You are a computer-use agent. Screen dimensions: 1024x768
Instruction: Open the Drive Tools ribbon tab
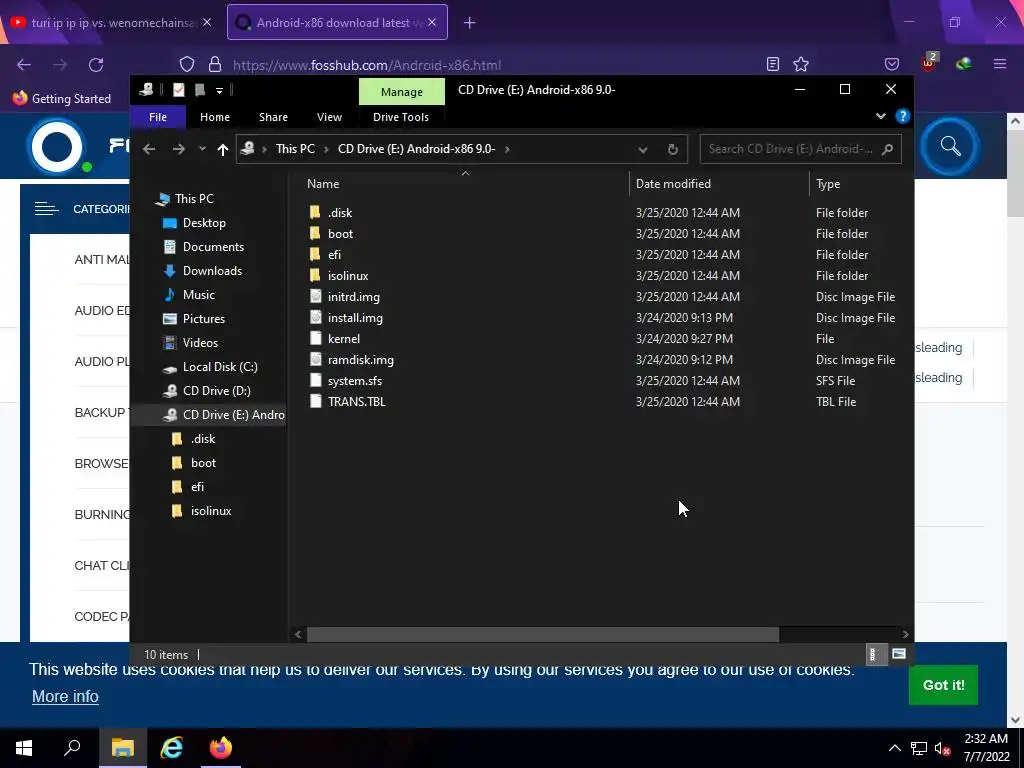(x=401, y=117)
